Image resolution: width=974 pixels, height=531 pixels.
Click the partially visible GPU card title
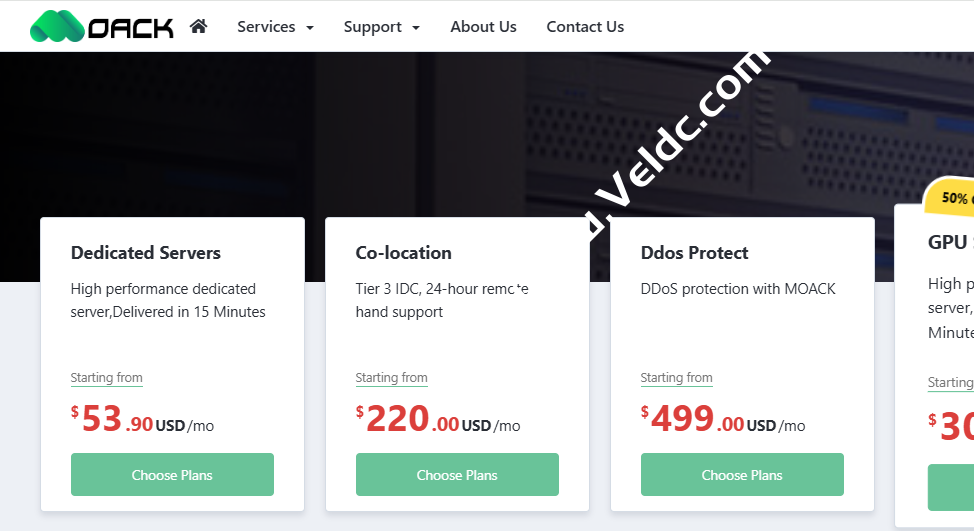coord(949,242)
